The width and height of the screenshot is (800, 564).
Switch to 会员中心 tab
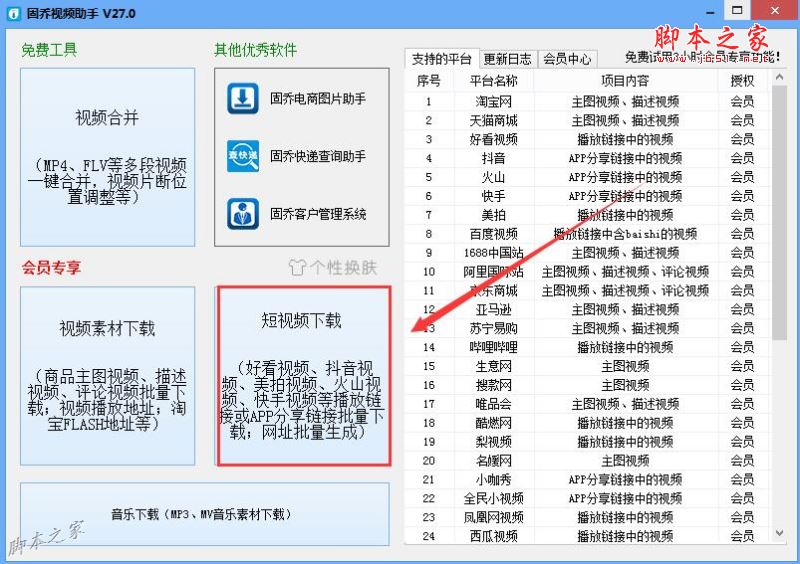[x=567, y=59]
